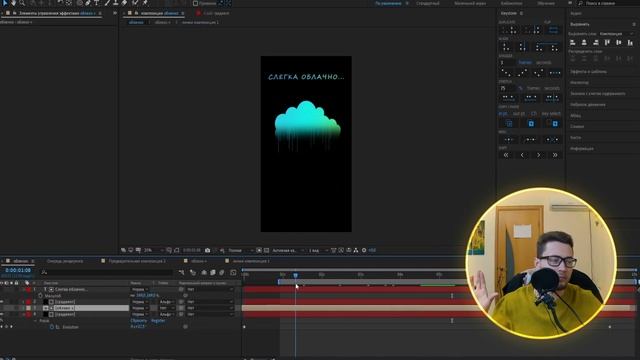
Task: Open the 1 вид view layout dropdown
Action: (318, 250)
